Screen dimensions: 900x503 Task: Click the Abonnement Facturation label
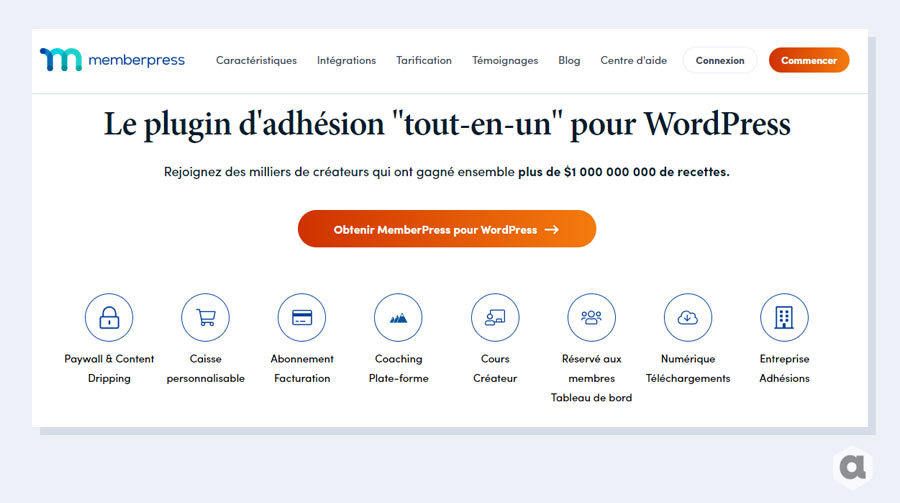coord(302,369)
